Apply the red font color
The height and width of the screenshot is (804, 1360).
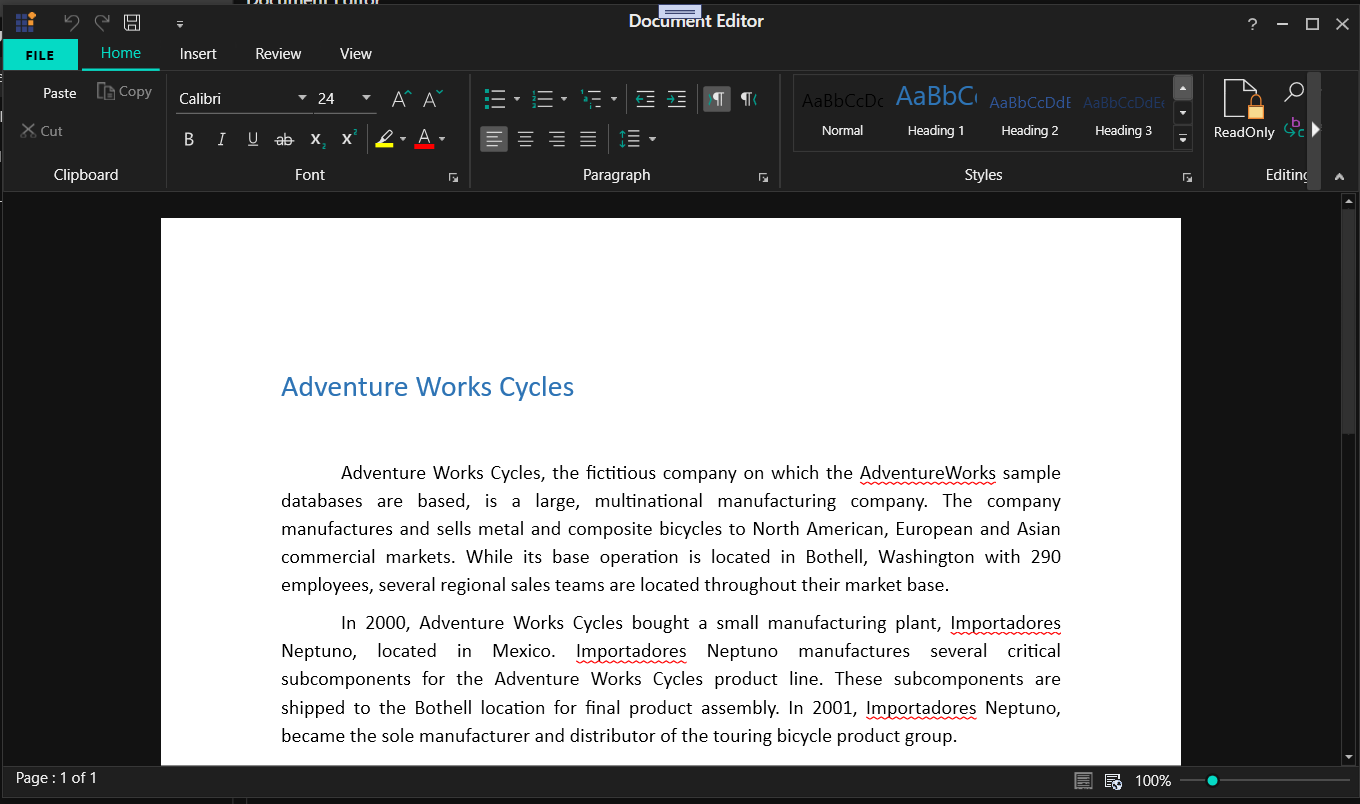point(424,139)
